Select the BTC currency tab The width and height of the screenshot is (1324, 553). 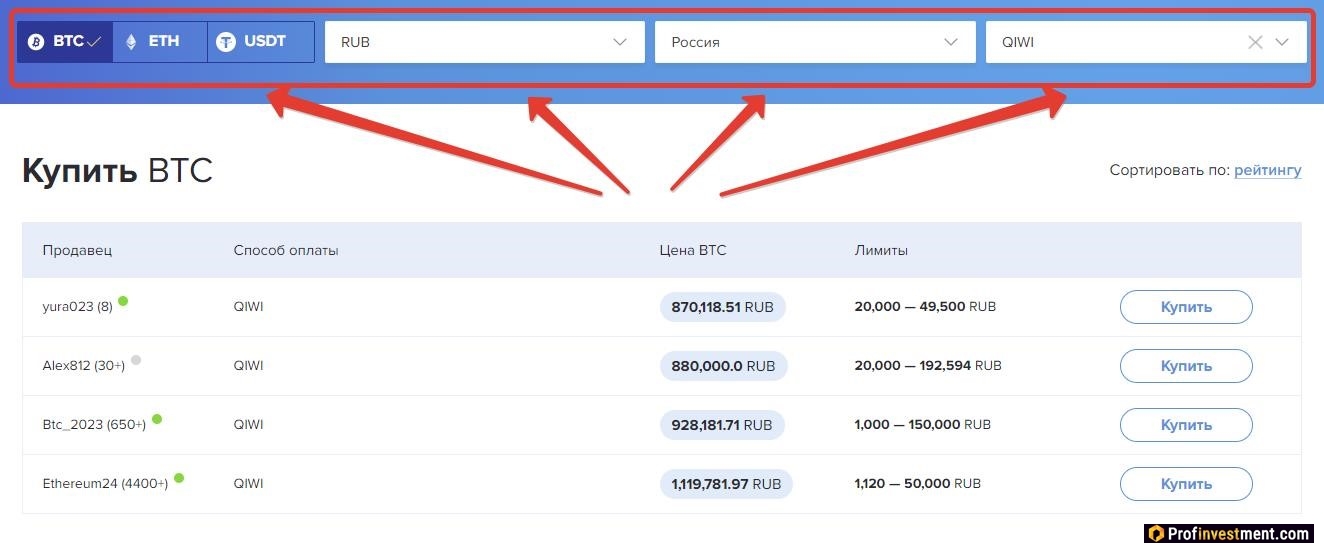coord(65,42)
